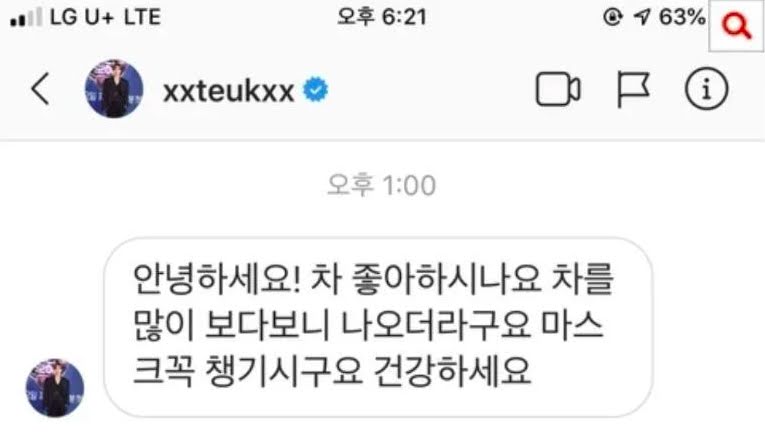Click the red magnifier search icon
This screenshot has width=765, height=448.
[x=736, y=26]
